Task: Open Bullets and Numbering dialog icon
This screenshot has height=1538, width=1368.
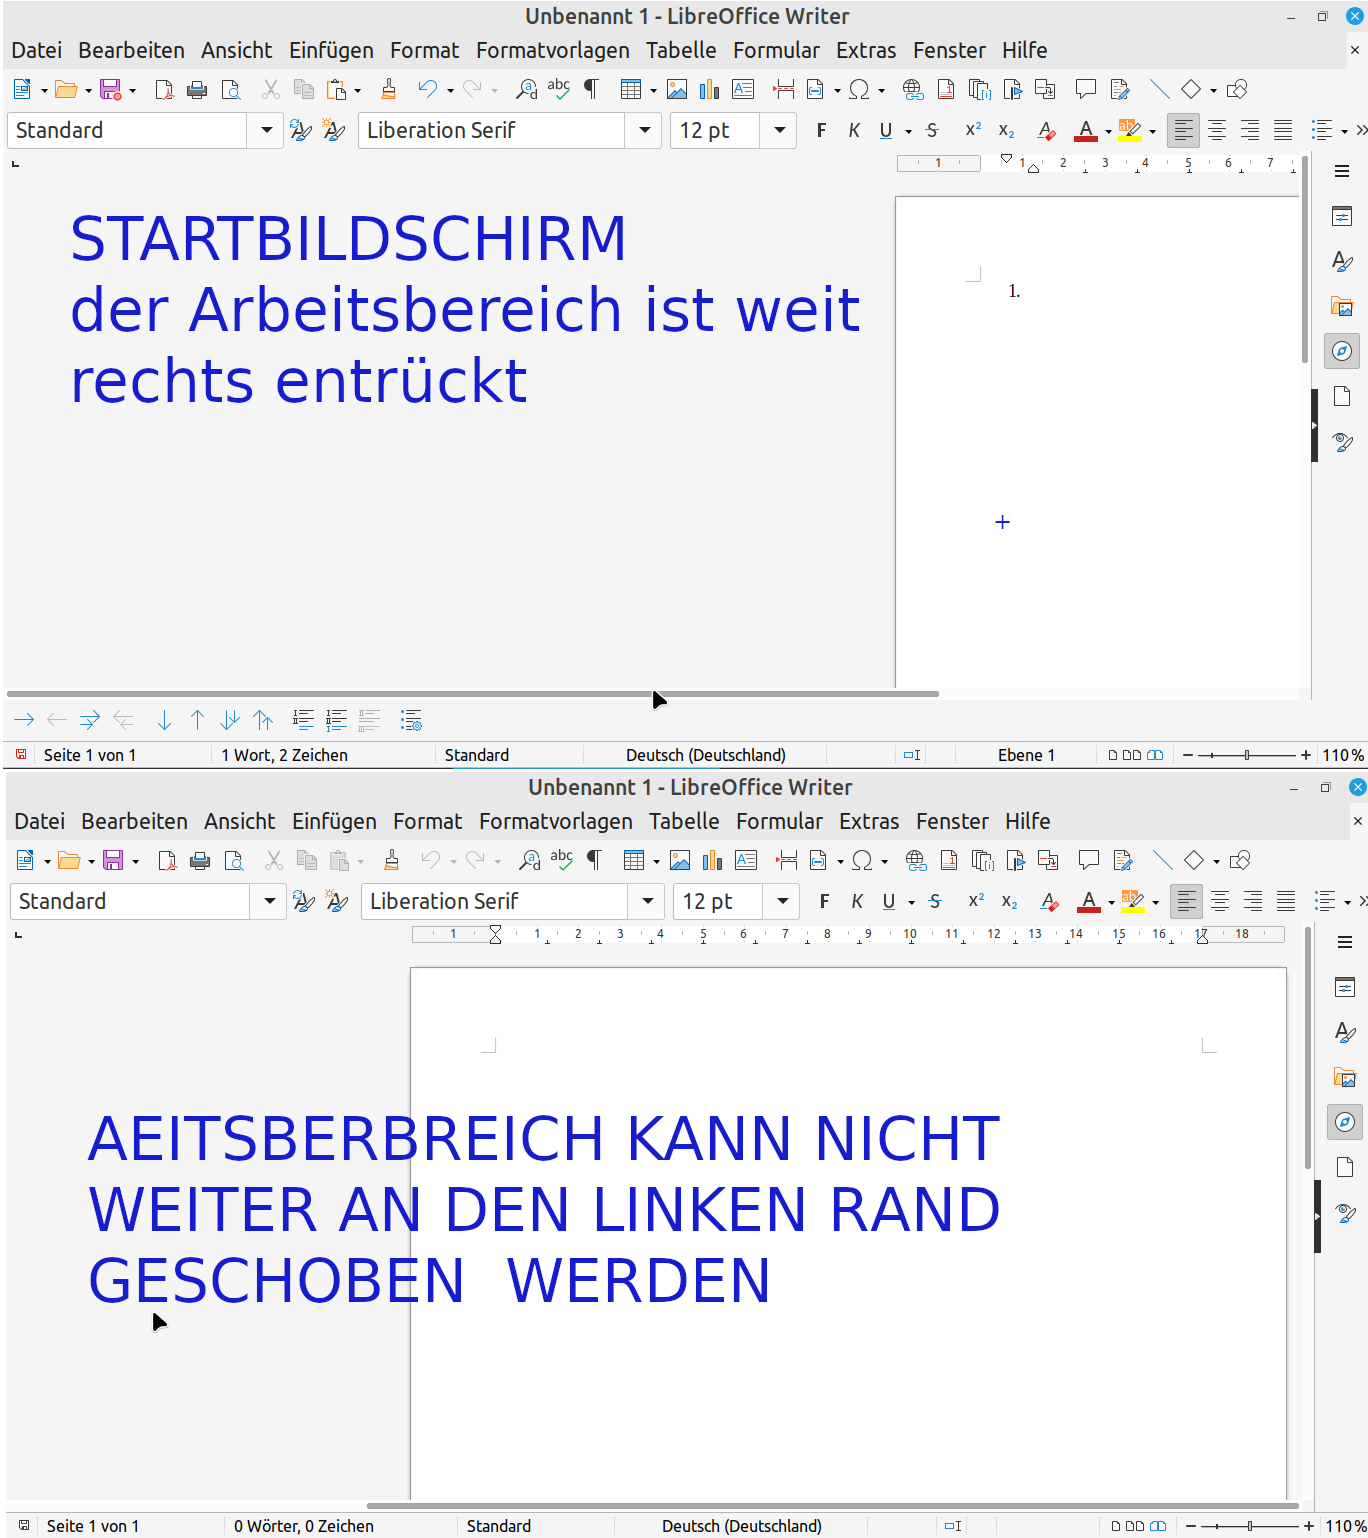Action: 411,720
